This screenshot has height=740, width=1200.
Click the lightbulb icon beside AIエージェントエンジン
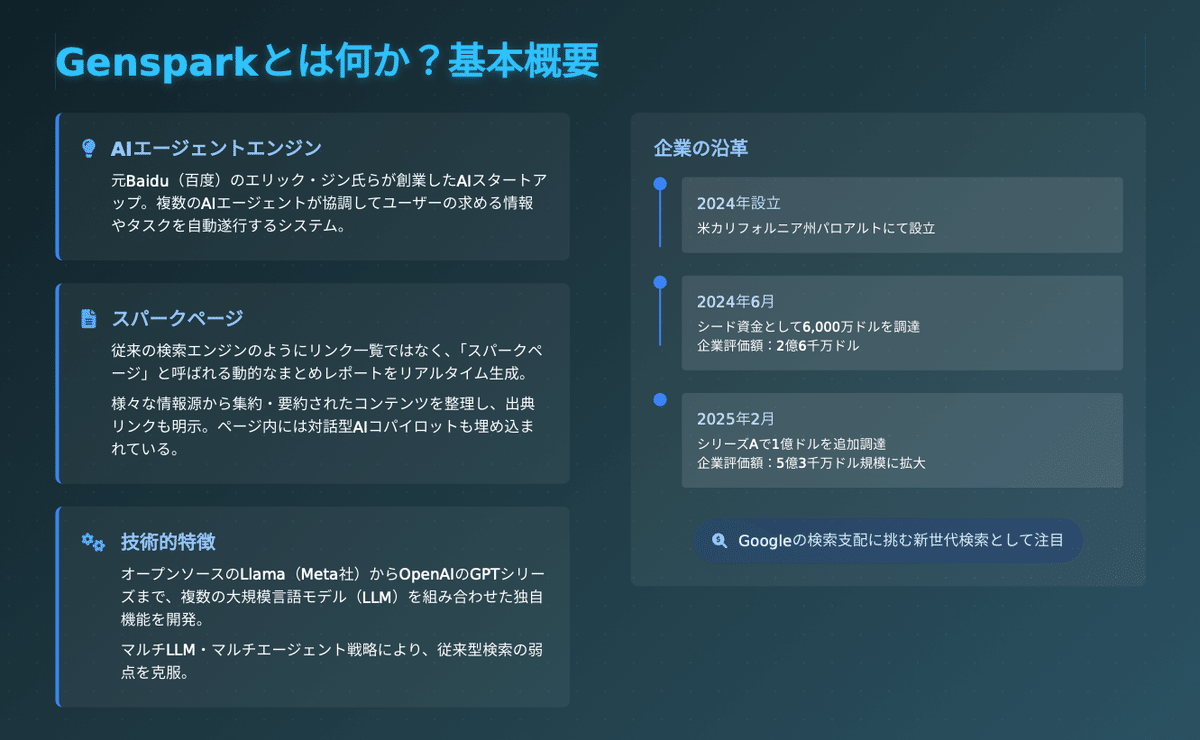pos(88,147)
